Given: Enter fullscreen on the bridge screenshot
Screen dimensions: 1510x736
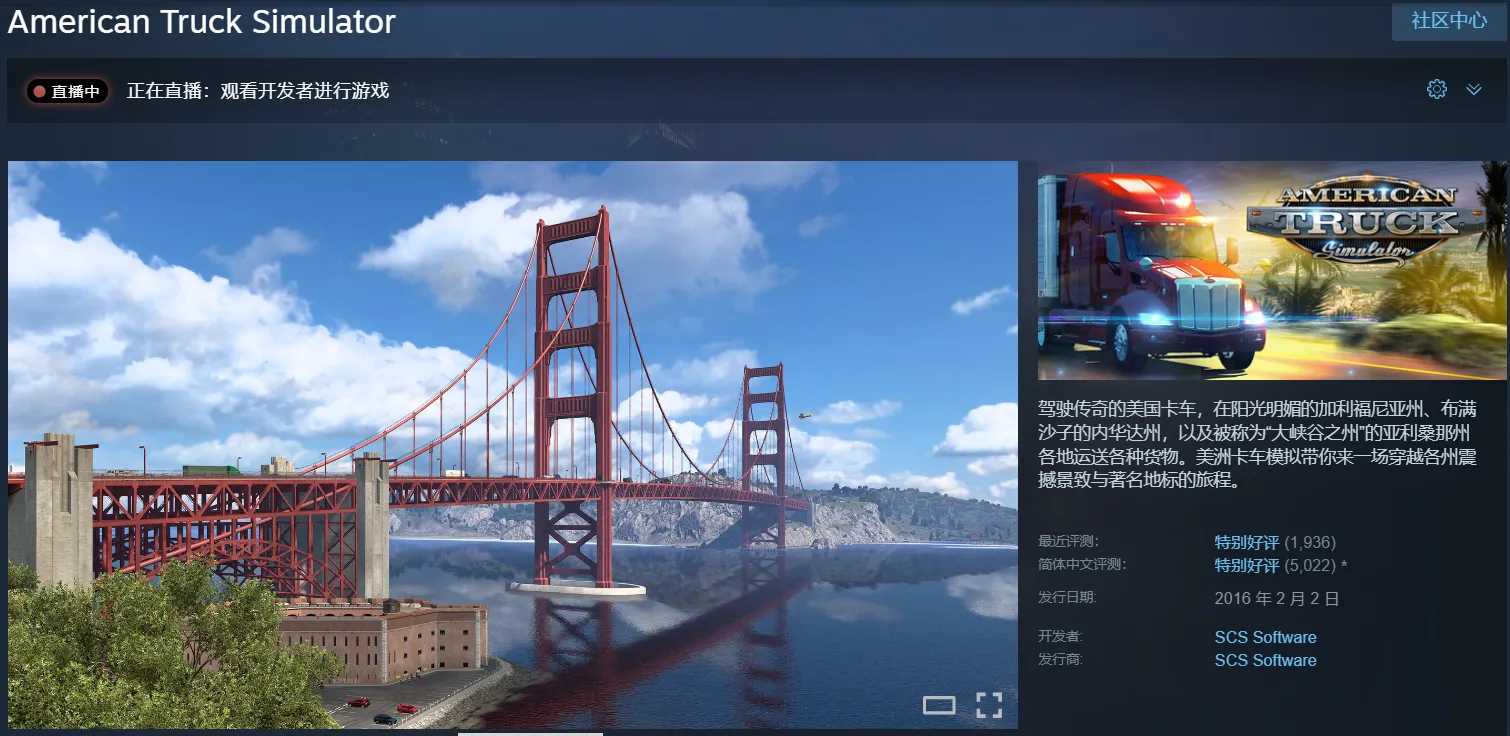Looking at the screenshot, I should click(x=988, y=705).
